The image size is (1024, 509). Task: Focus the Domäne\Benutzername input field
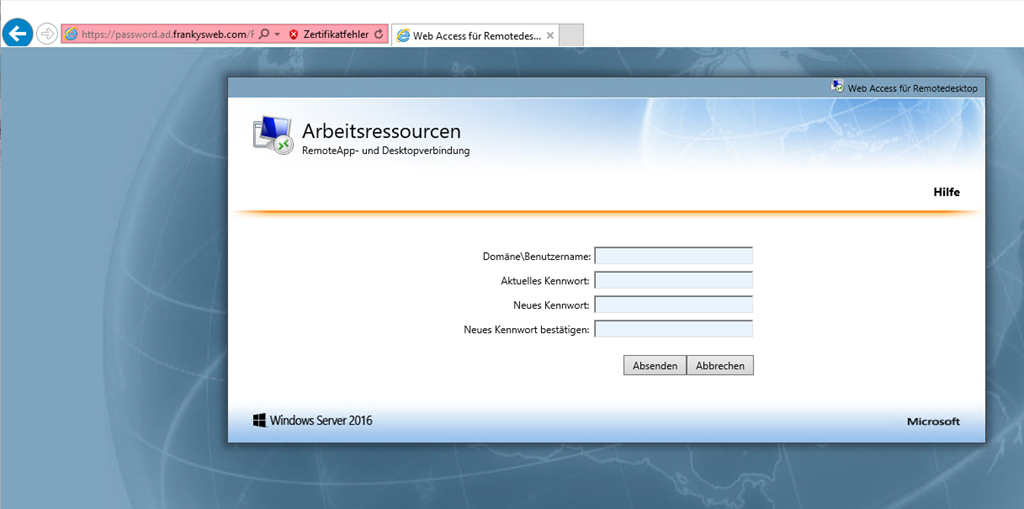673,256
